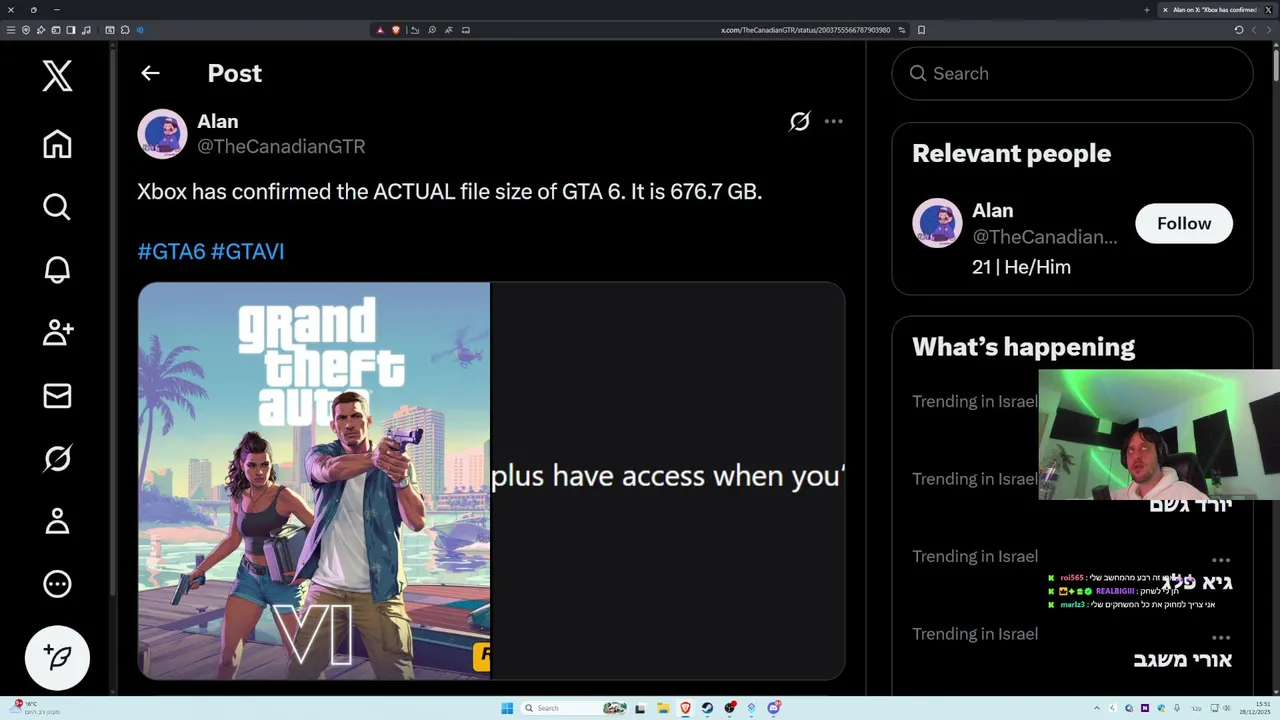Open the Notifications bell
The height and width of the screenshot is (720, 1280).
point(57,269)
